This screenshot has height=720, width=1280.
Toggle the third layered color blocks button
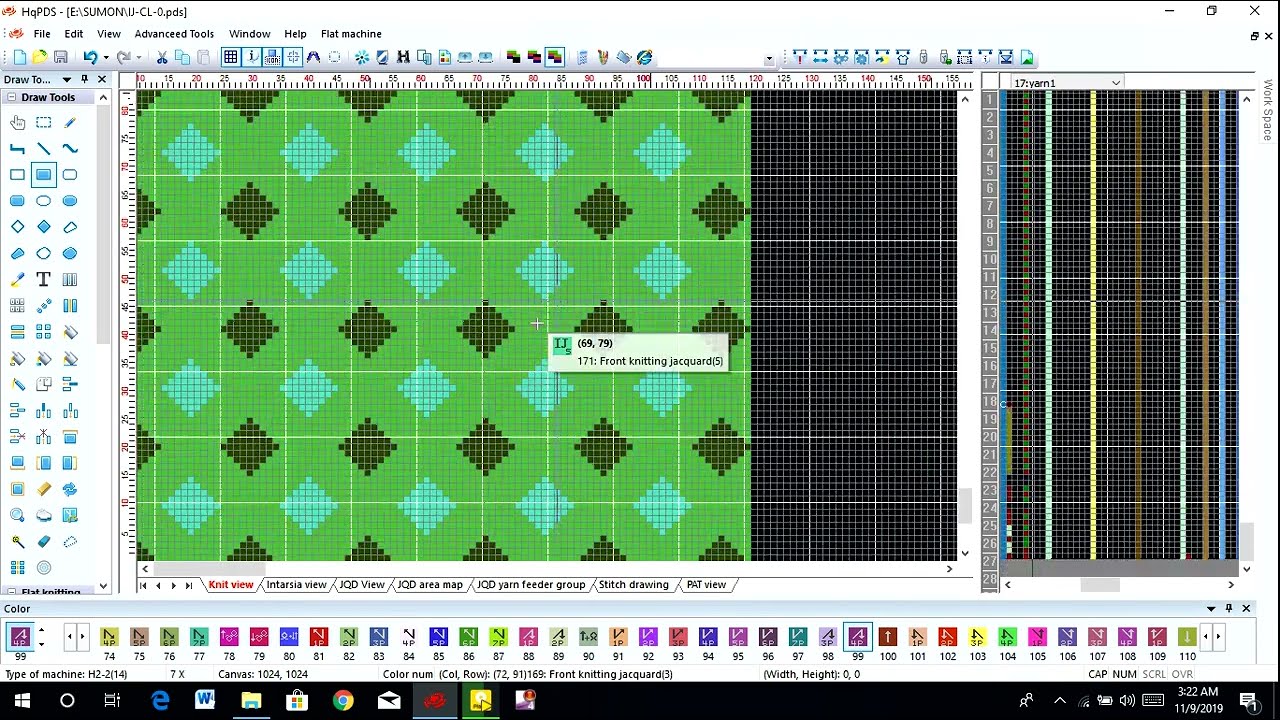[555, 57]
